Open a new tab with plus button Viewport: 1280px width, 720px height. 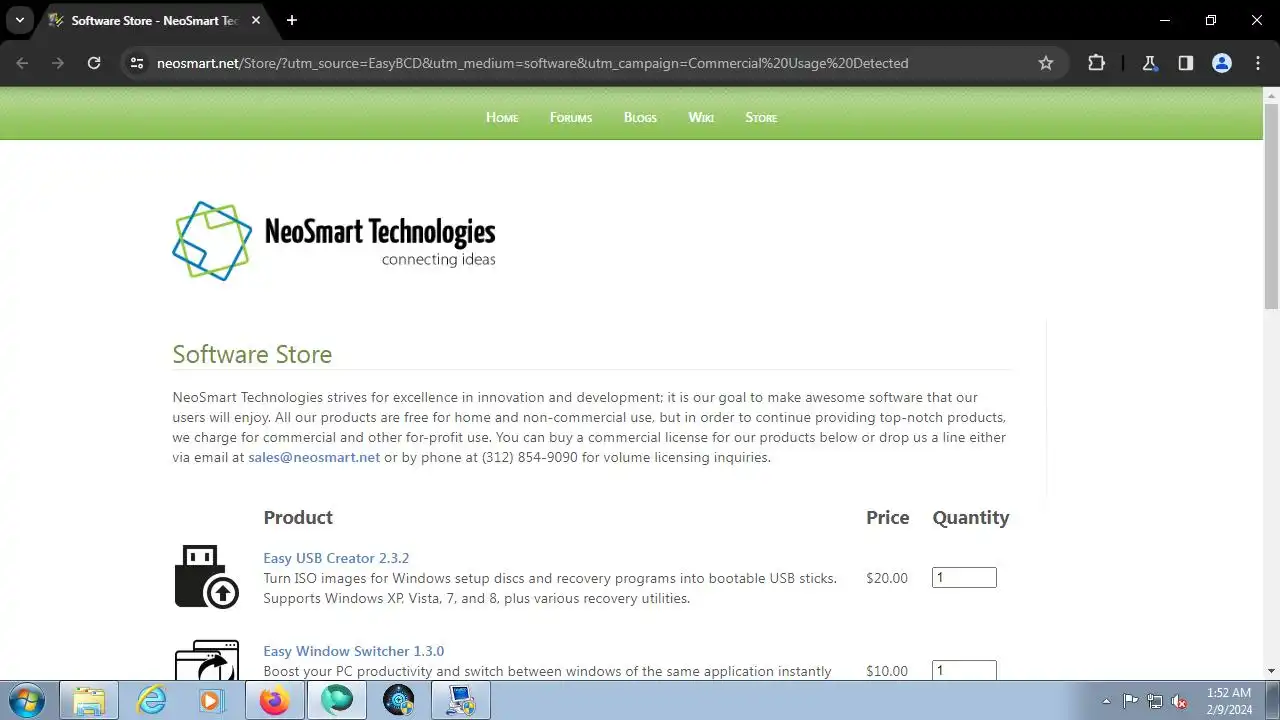(292, 20)
